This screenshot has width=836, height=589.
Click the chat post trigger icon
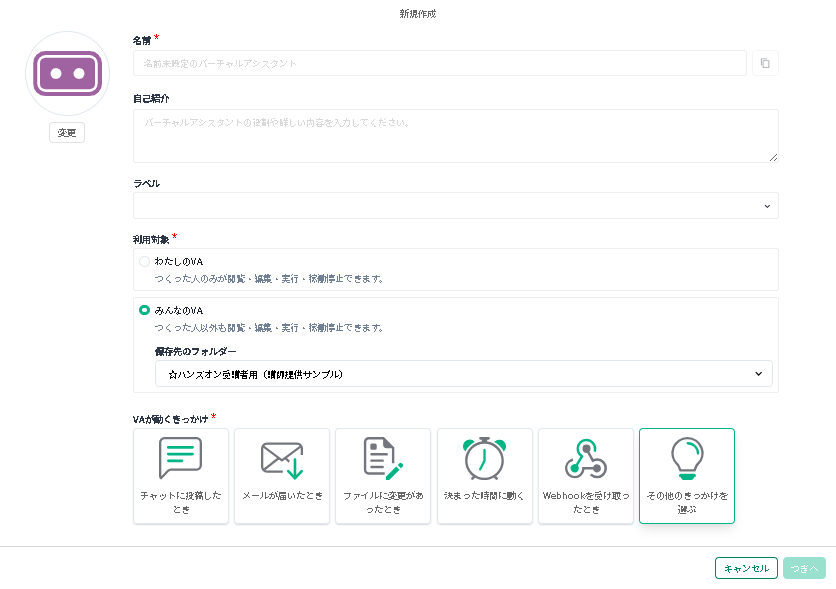coord(180,459)
